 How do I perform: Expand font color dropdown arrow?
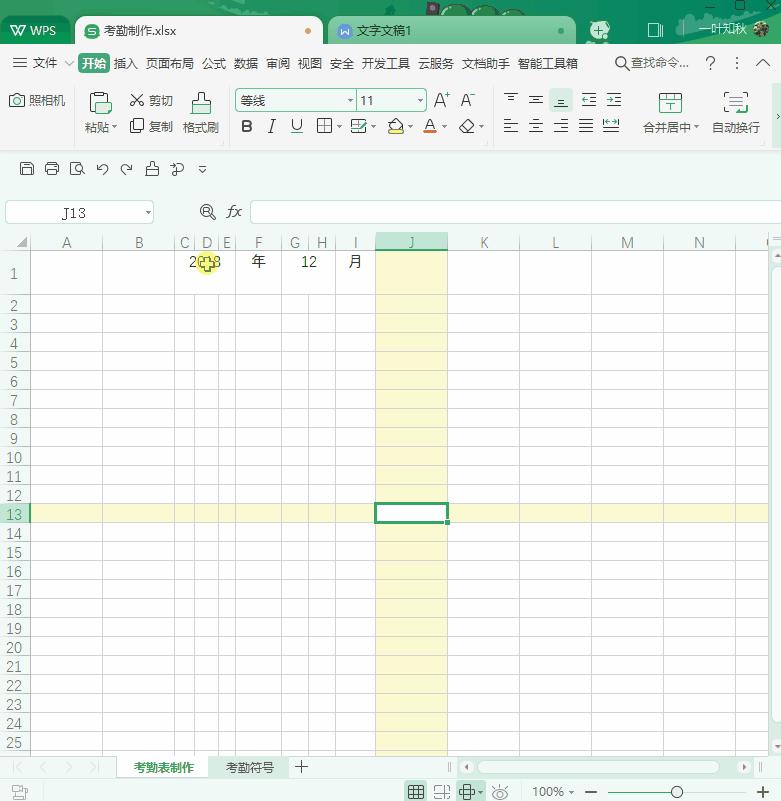[x=444, y=126]
